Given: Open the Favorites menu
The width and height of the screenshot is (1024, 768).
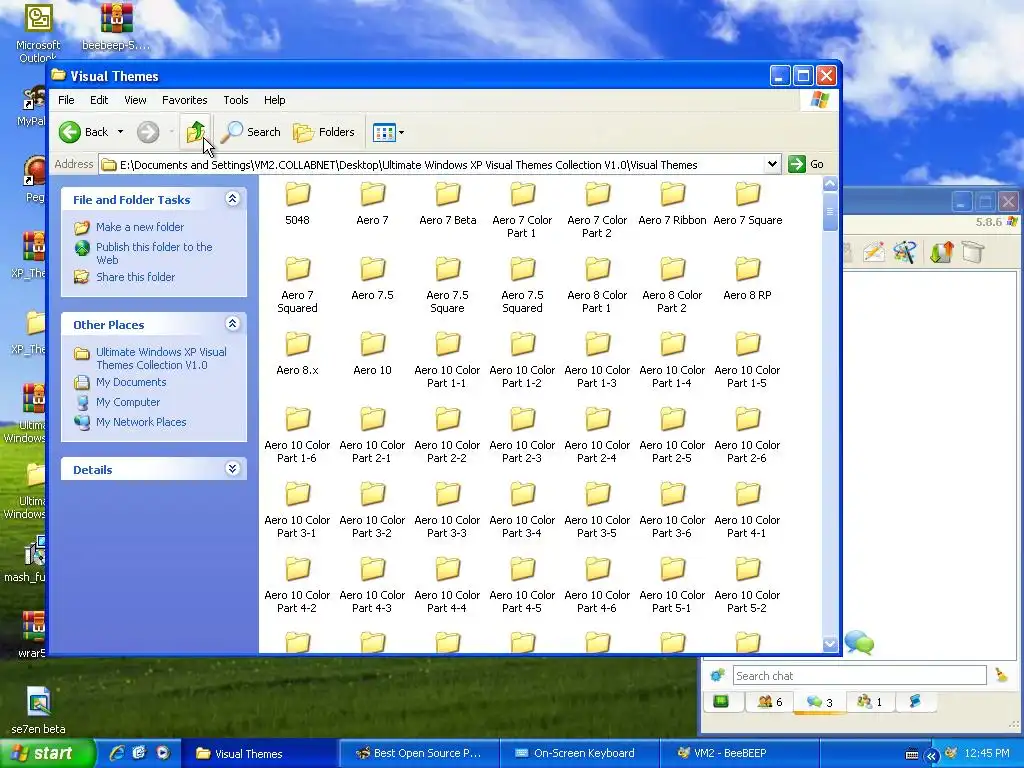Looking at the screenshot, I should coord(185,100).
